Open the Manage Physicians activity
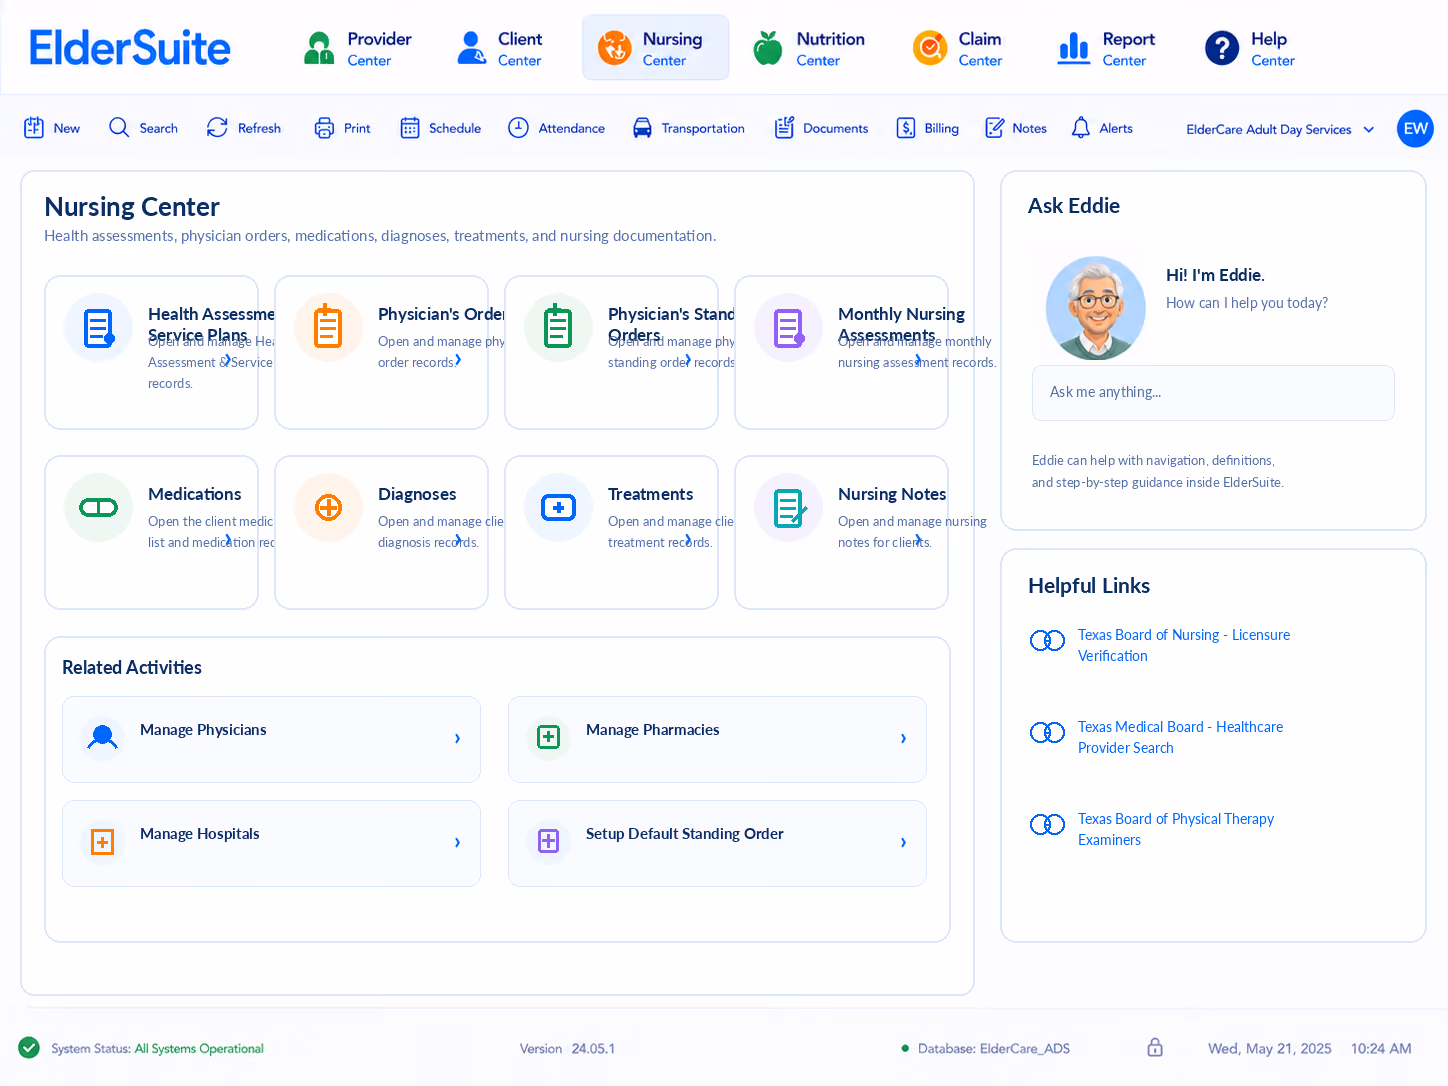 (271, 739)
